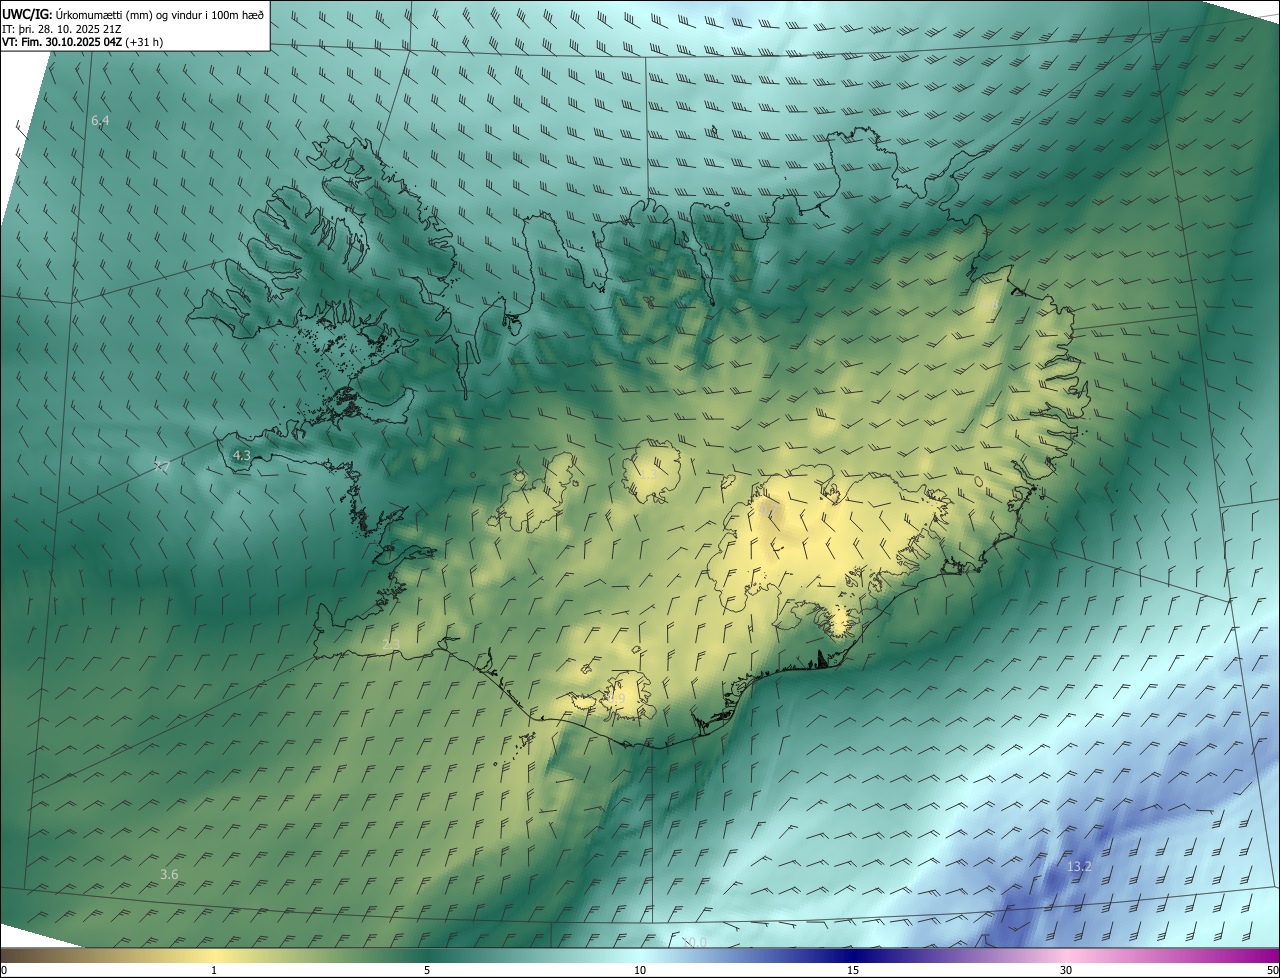Click the pale cyan part of the colour scale at tick 10
The image size is (1280, 978).
click(x=640, y=956)
